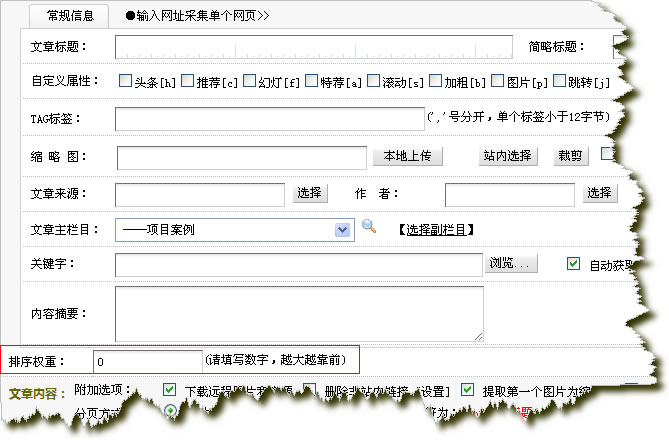Open the 输入网址采集单个网页 tab
The height and width of the screenshot is (440, 669).
pyautogui.click(x=197, y=16)
